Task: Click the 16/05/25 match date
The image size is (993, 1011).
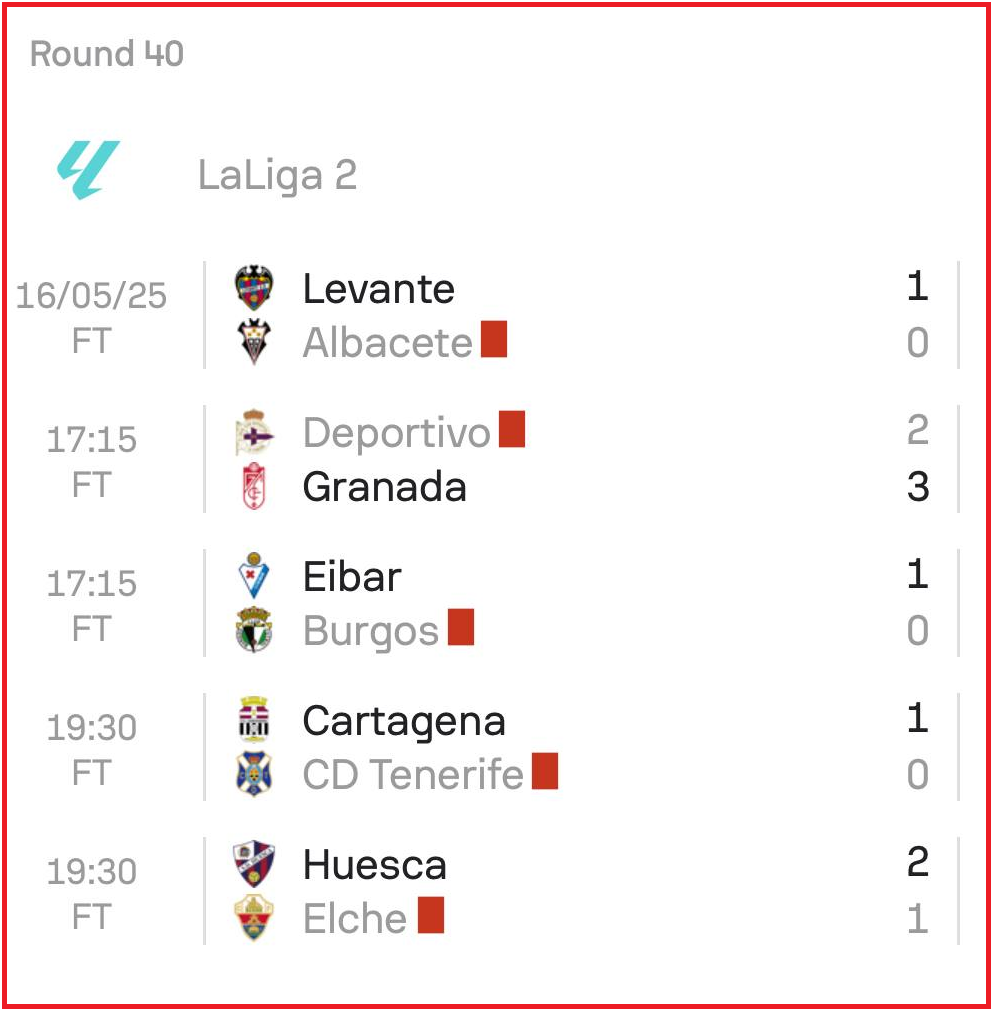Action: coord(91,296)
